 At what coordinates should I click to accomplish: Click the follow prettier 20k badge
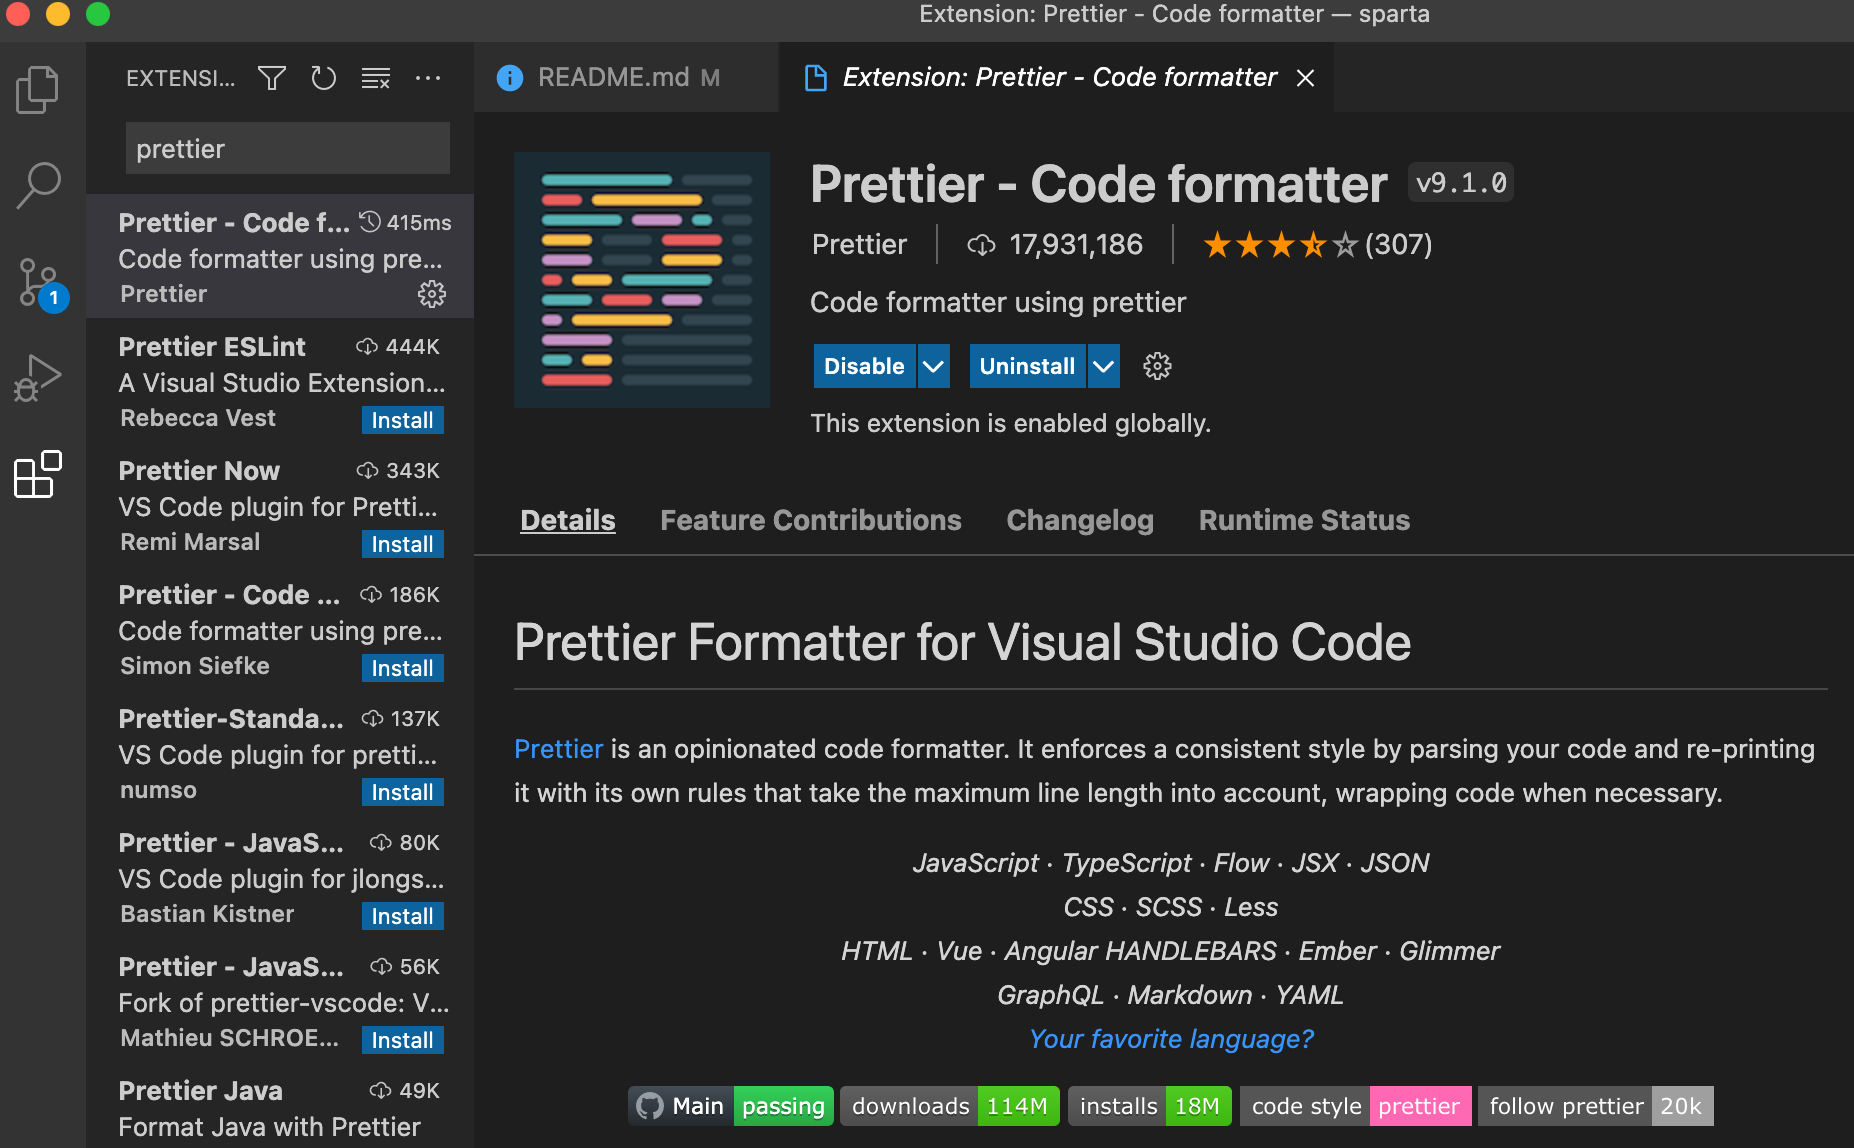coord(1595,1106)
